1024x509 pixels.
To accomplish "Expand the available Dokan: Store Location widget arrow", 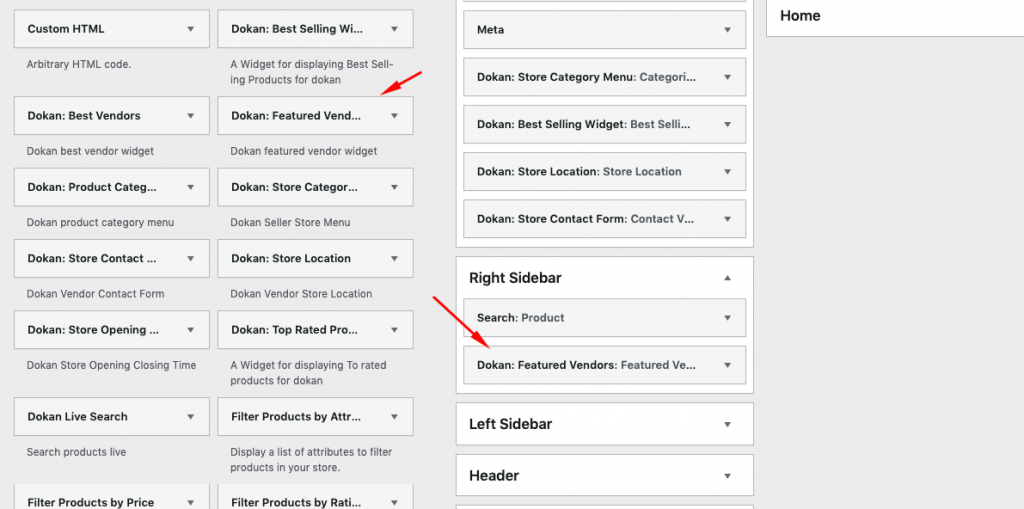I will (394, 258).
